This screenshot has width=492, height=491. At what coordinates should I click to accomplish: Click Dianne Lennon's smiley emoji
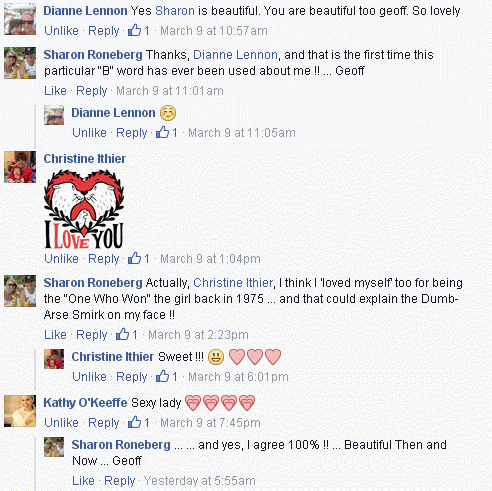point(168,113)
